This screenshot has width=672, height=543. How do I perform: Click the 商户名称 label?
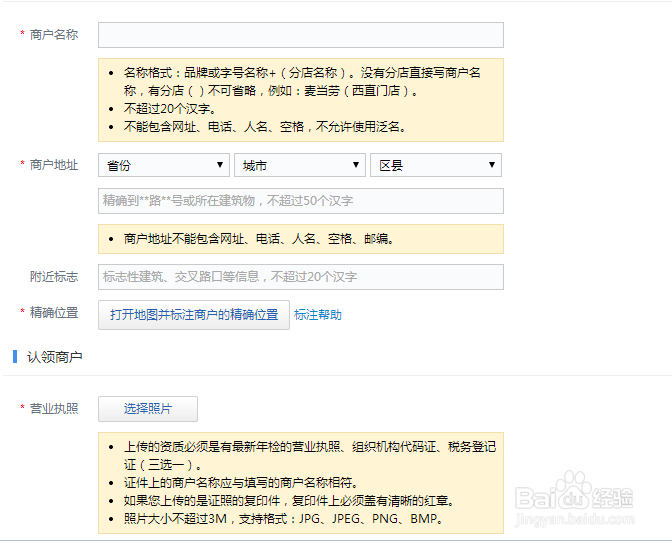54,35
